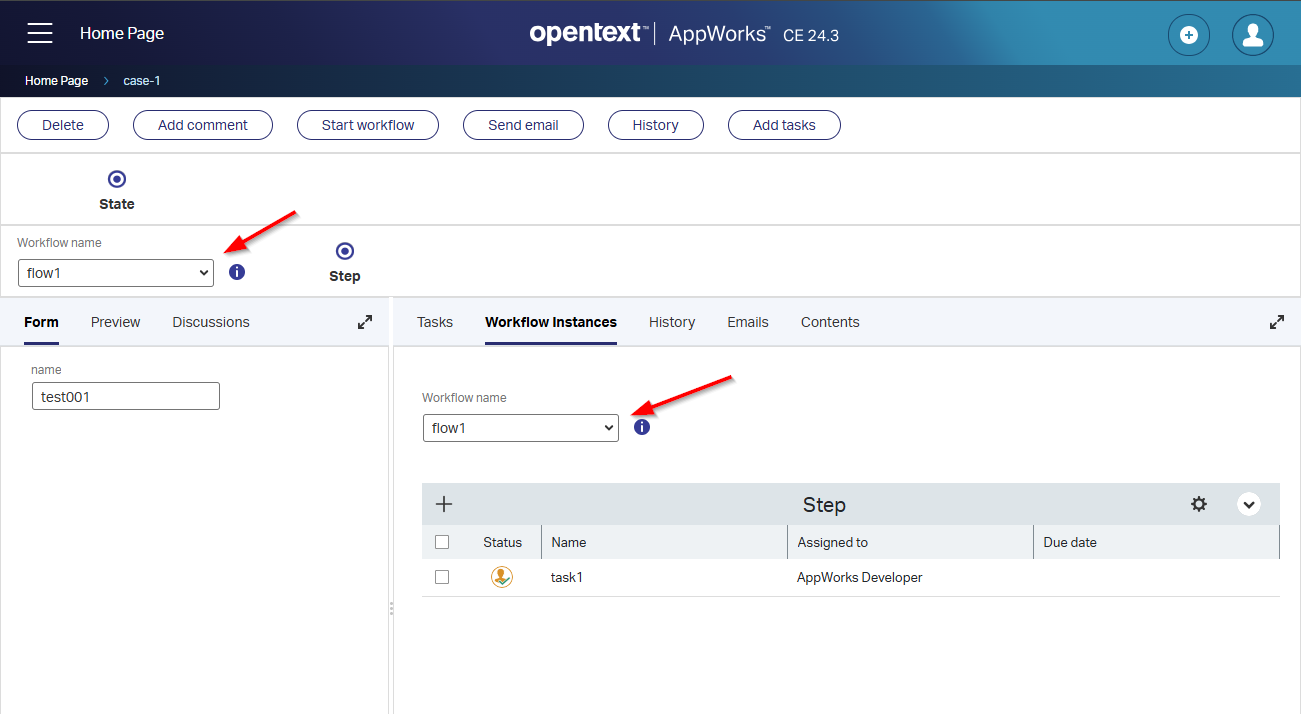Select the State radio button
Image resolution: width=1301 pixels, height=714 pixels.
coord(117,179)
